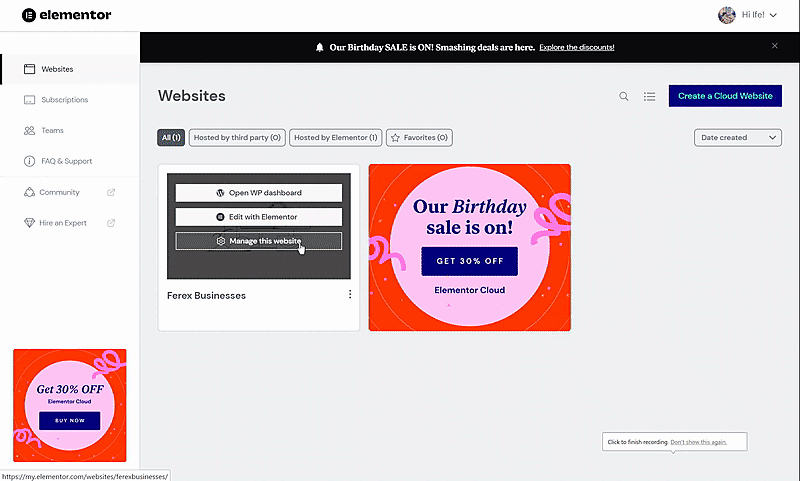Click the WordPress icon on Open WP dashboard

[x=220, y=193]
